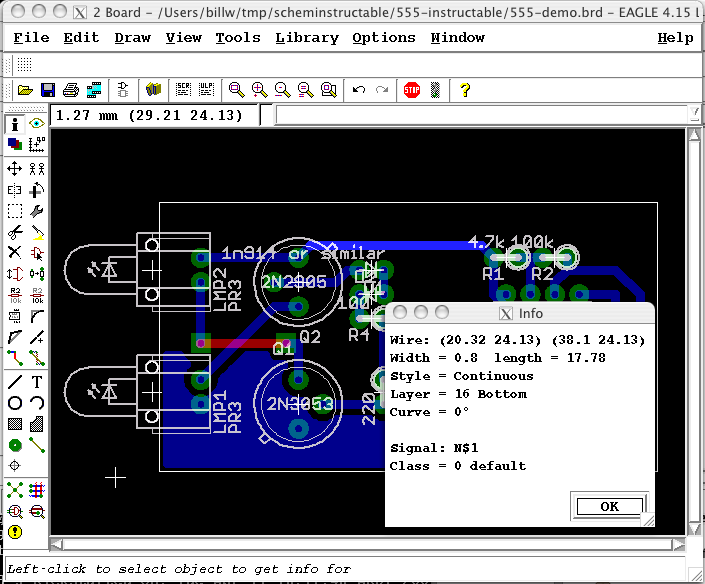705x584 pixels.
Task: Click the Zoom in magnifier icon
Action: [x=259, y=90]
